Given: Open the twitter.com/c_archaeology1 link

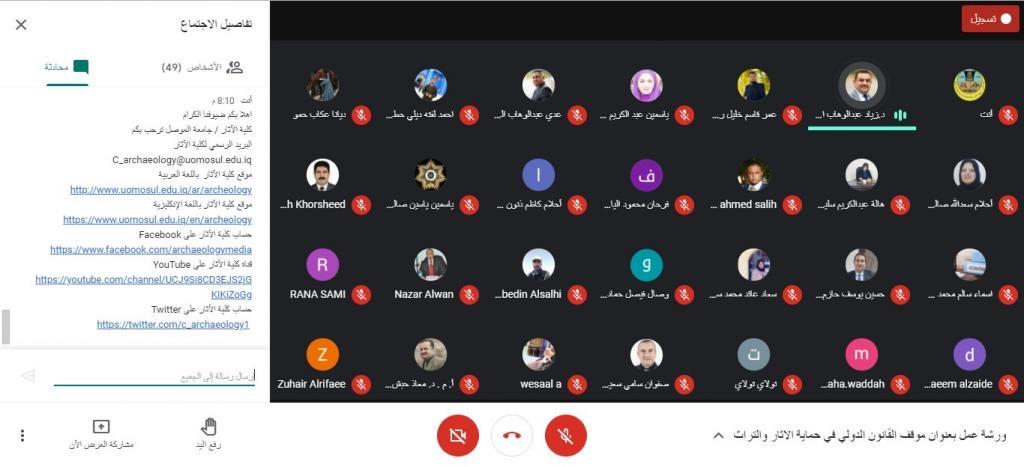Looking at the screenshot, I should (x=173, y=324).
